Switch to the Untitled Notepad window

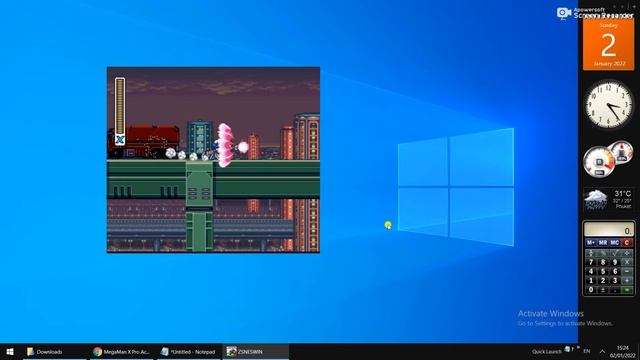click(x=189, y=351)
